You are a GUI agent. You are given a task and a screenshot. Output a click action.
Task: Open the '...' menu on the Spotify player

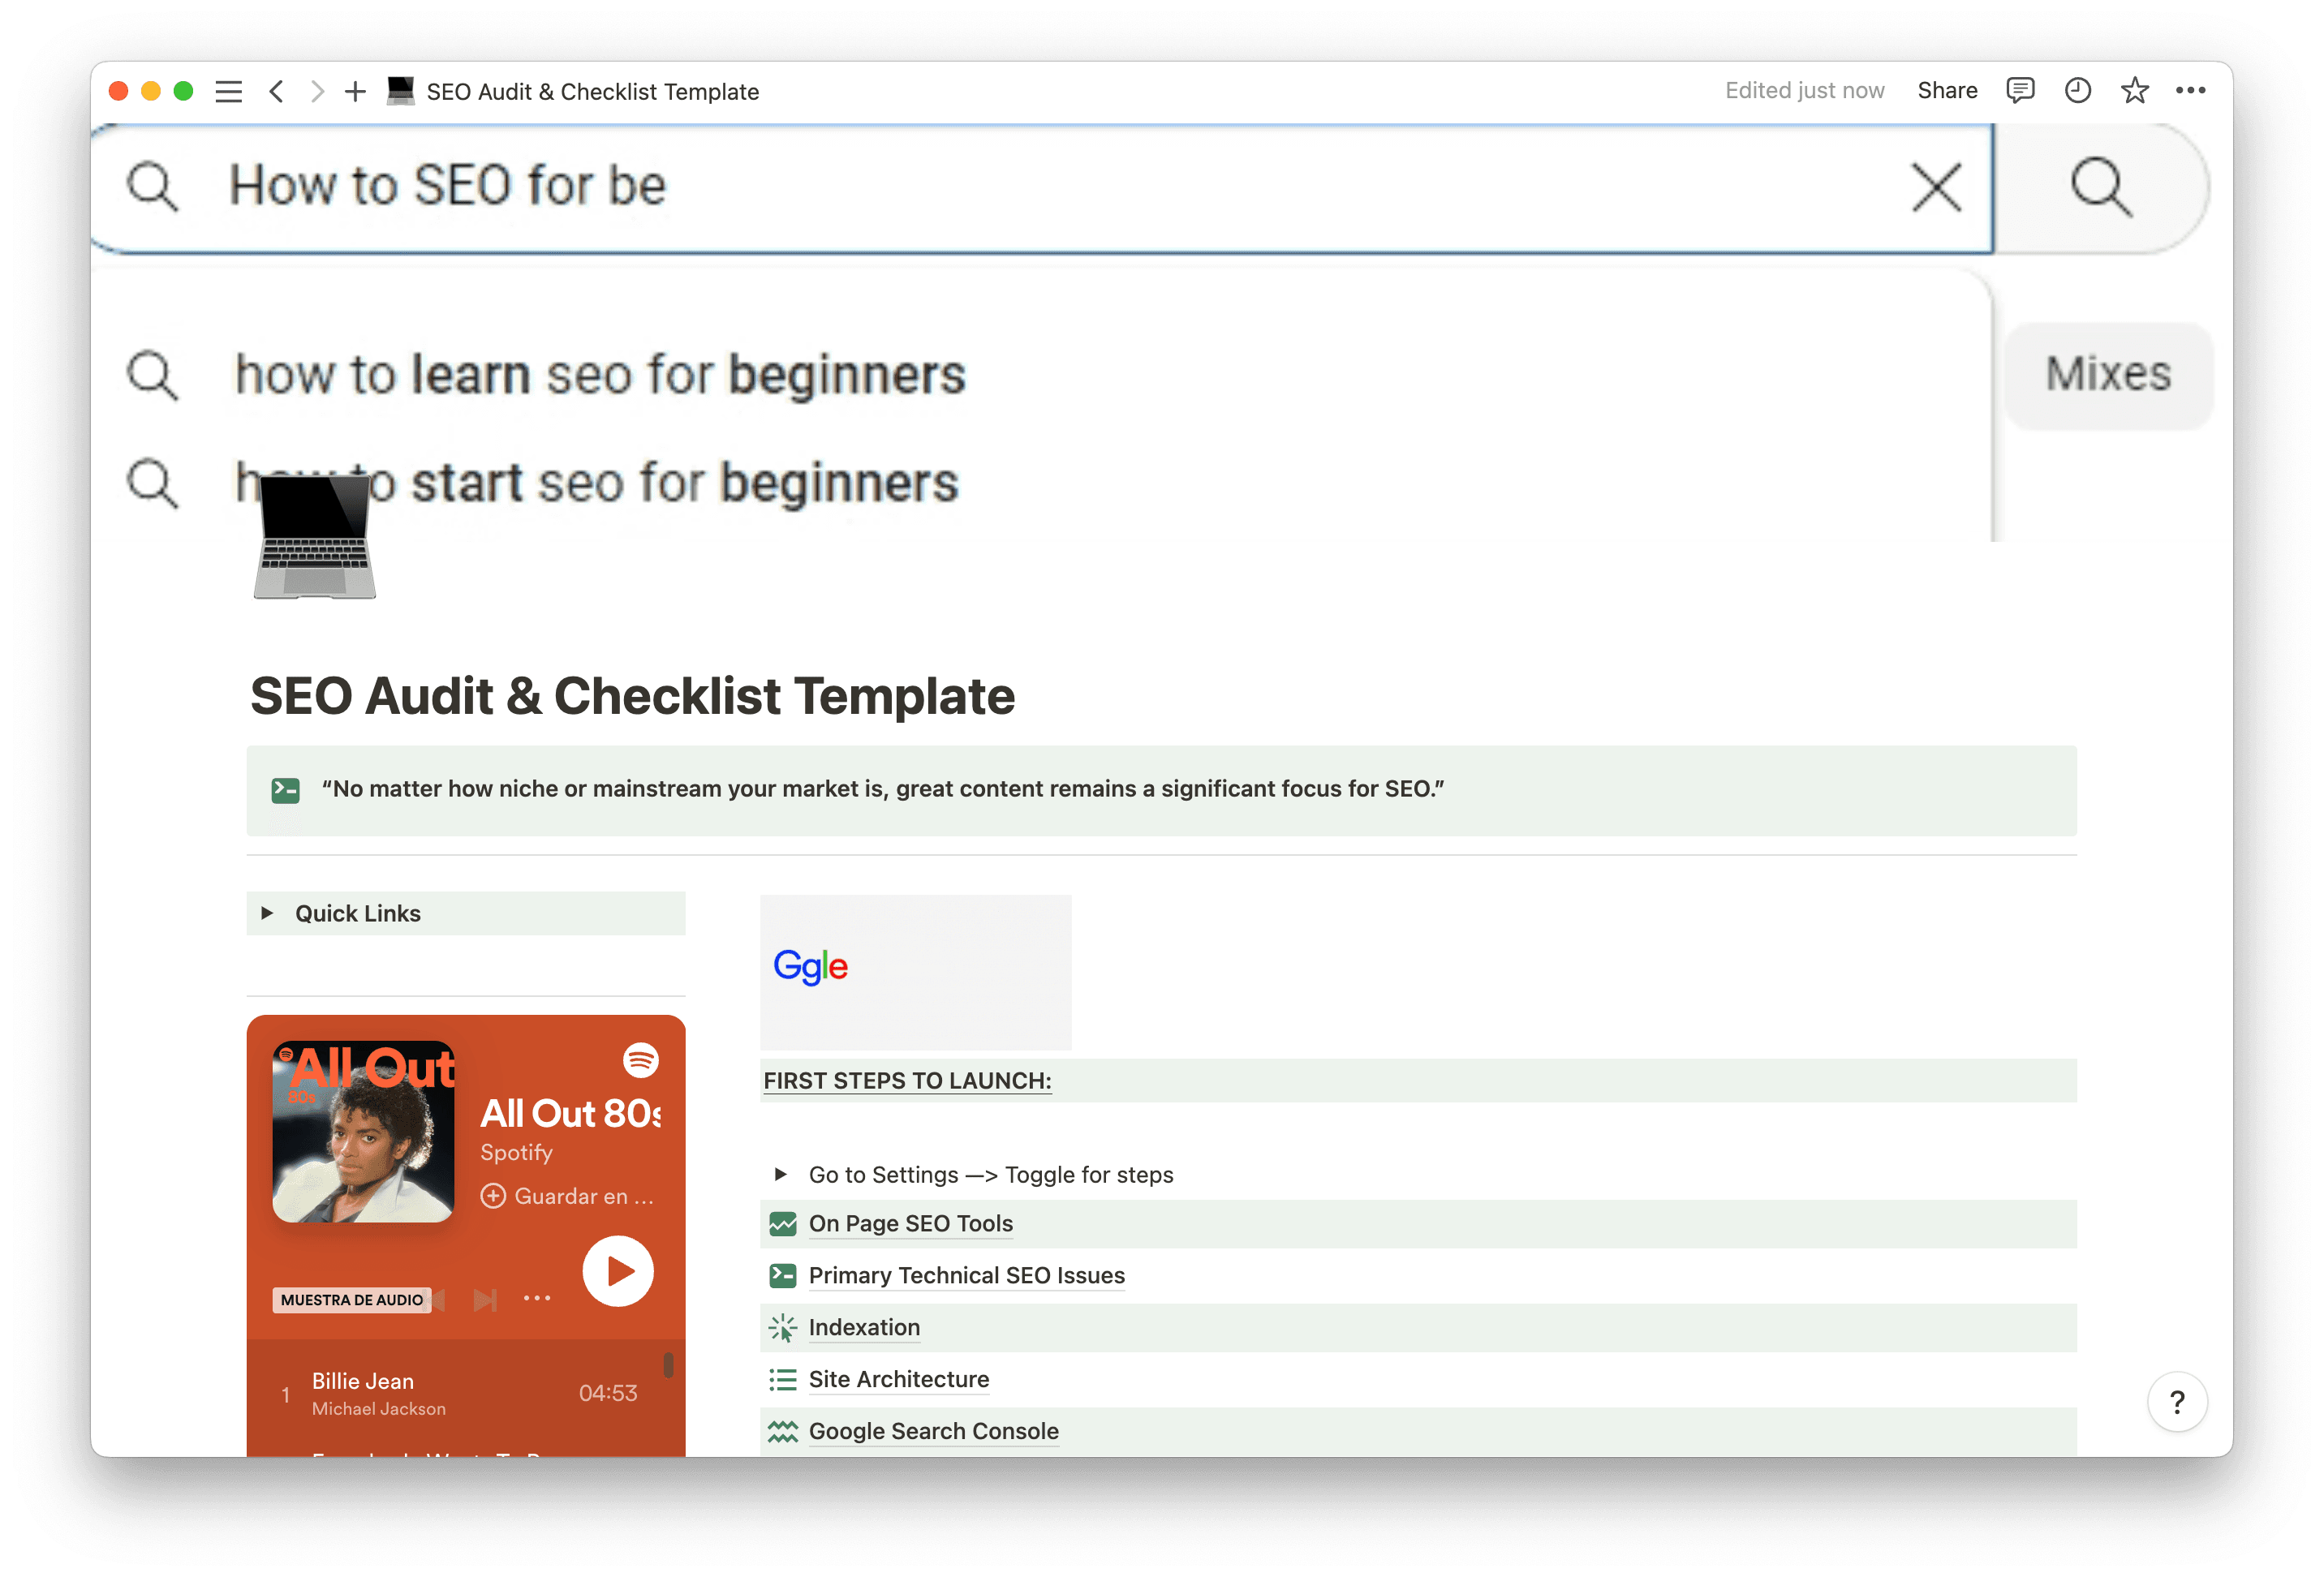pyautogui.click(x=537, y=1297)
